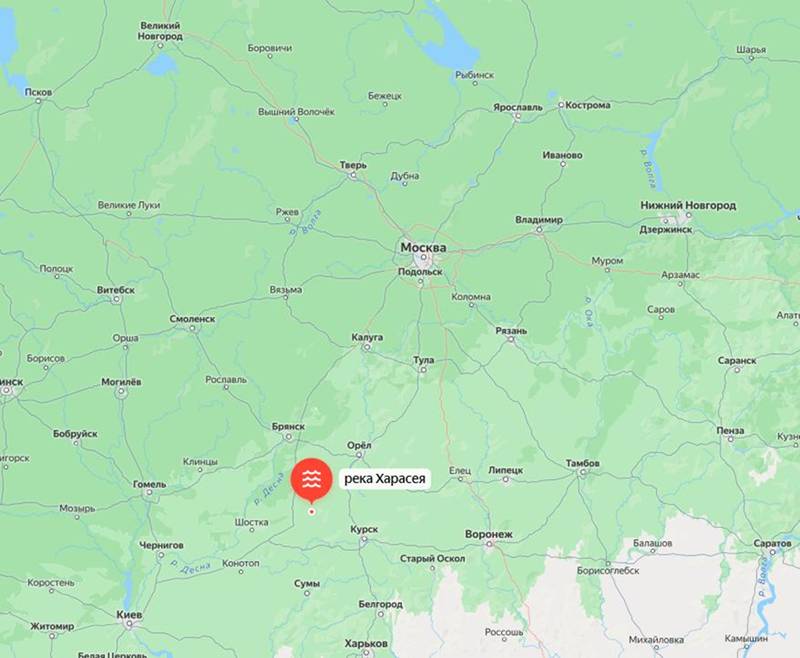Screen dimensions: 800x658
Task: Select the Киев city label
Action: [129, 614]
